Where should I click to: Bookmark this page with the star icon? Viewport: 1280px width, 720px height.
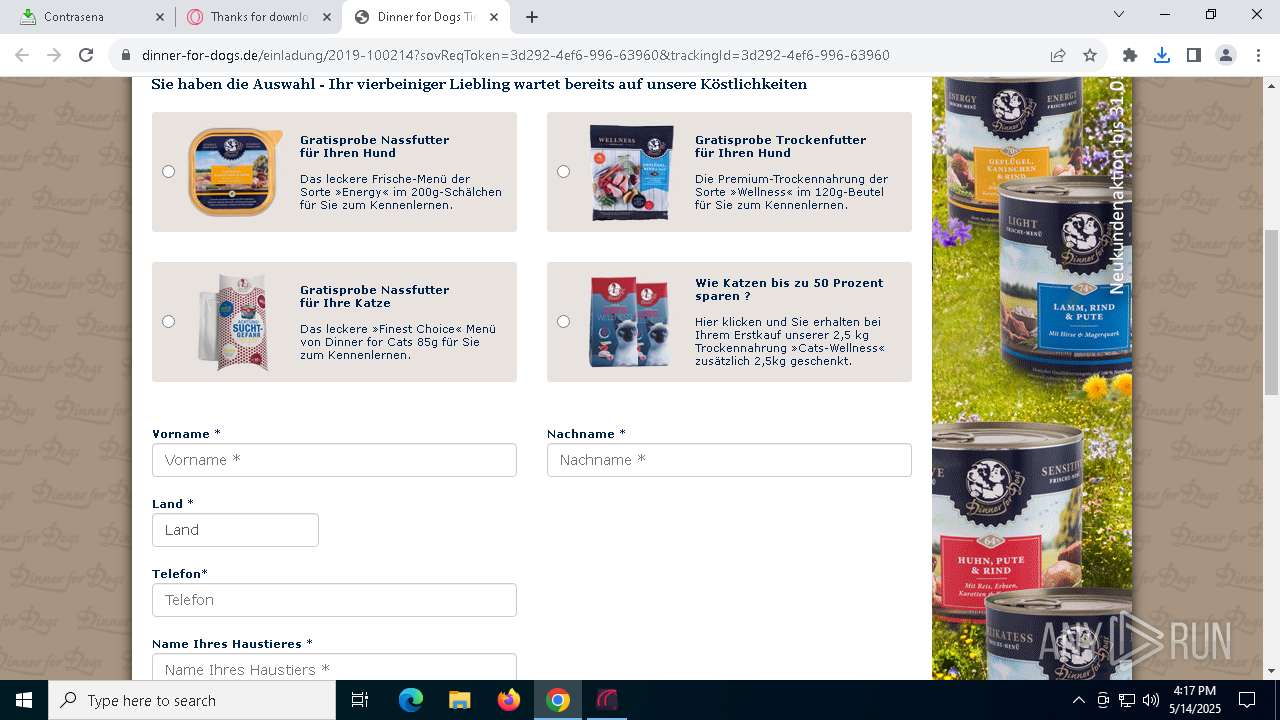[x=1090, y=56]
